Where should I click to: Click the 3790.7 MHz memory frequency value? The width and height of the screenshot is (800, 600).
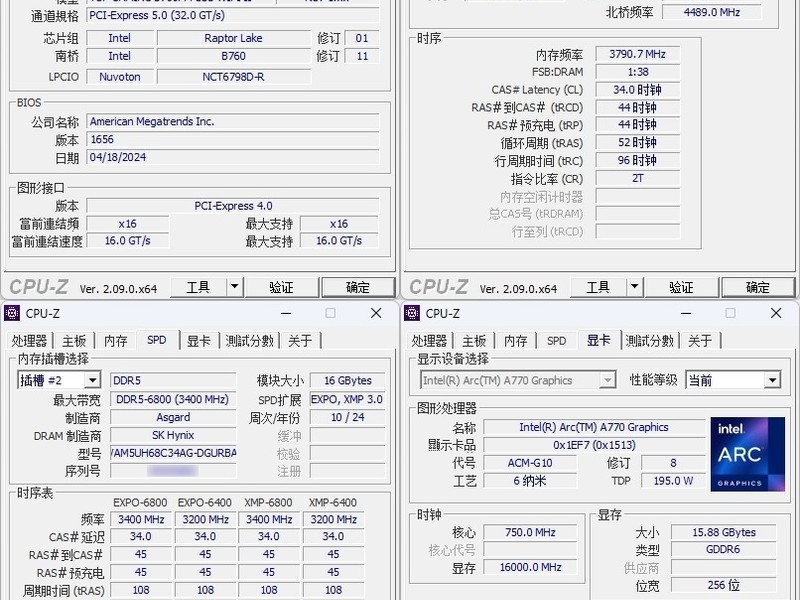[x=638, y=54]
